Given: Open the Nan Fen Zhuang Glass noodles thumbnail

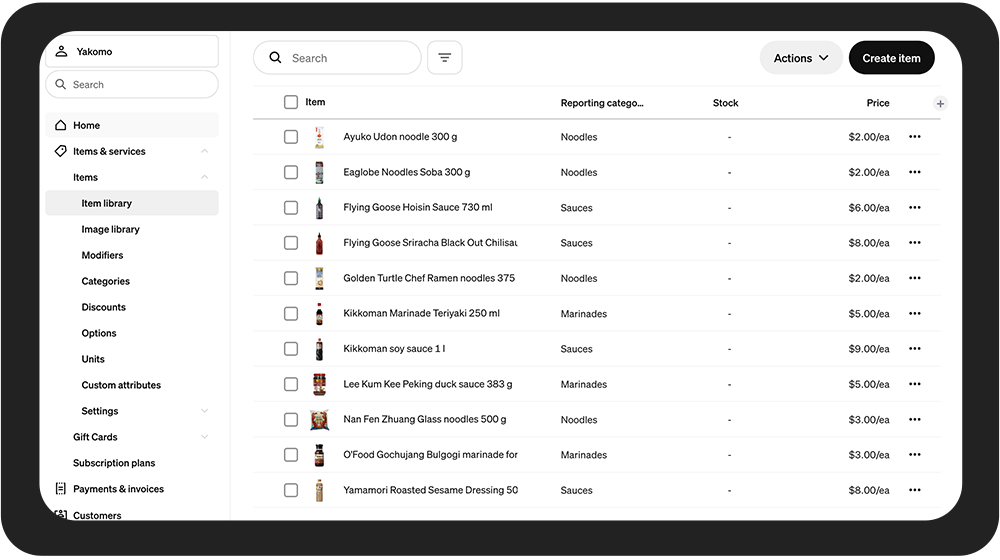Looking at the screenshot, I should [x=320, y=420].
